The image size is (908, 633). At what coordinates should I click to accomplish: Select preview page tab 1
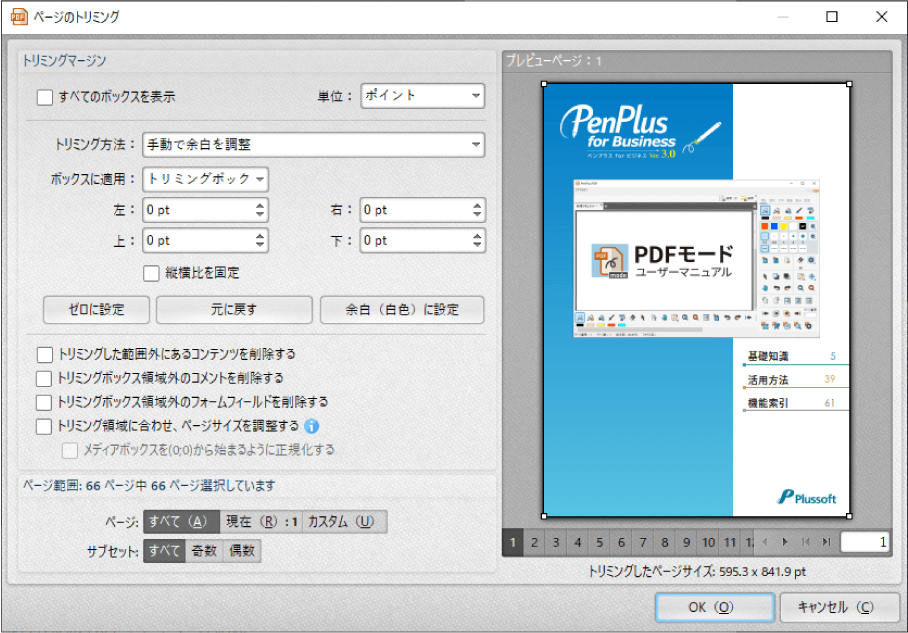pyautogui.click(x=512, y=543)
